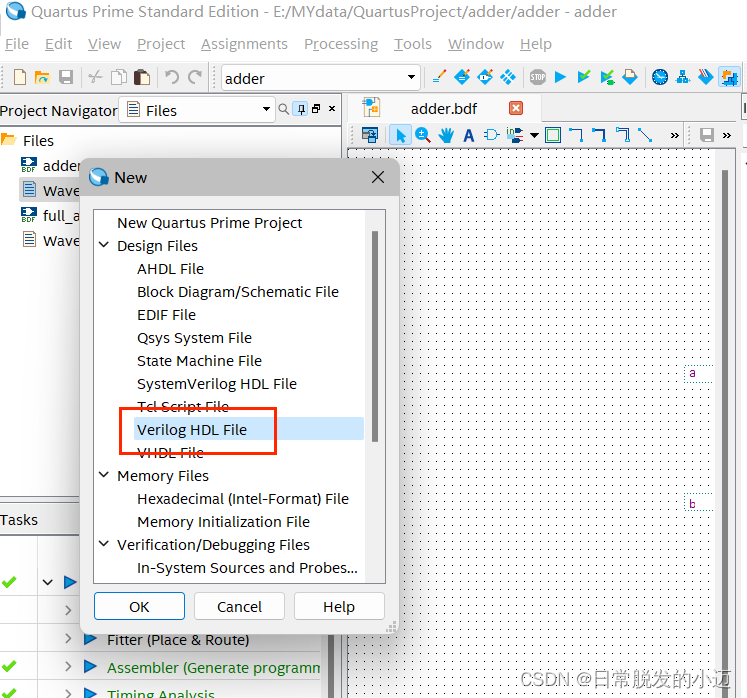Collapse the Memory Files group
The width and height of the screenshot is (747, 698).
point(104,475)
